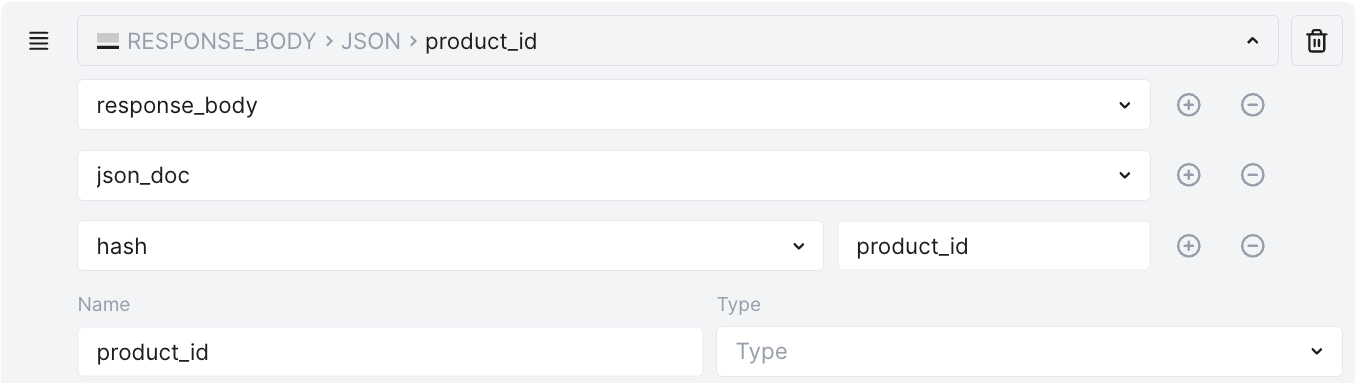Remove the hash row with the minus icon
The image size is (1368, 383).
point(1252,246)
